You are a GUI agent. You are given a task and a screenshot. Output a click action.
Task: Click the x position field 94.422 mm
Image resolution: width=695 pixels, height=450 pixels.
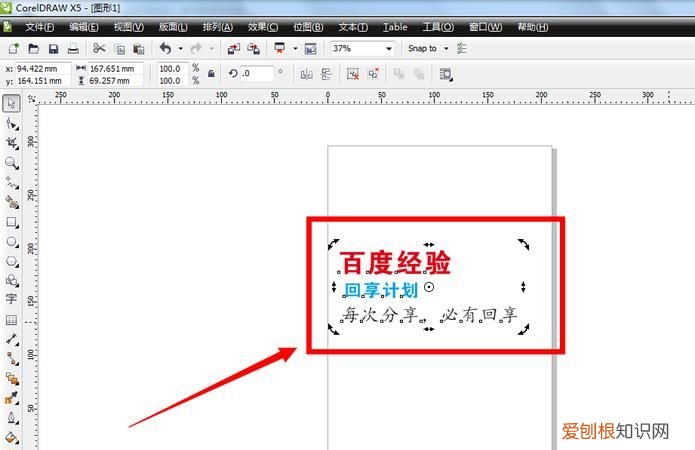pos(43,69)
